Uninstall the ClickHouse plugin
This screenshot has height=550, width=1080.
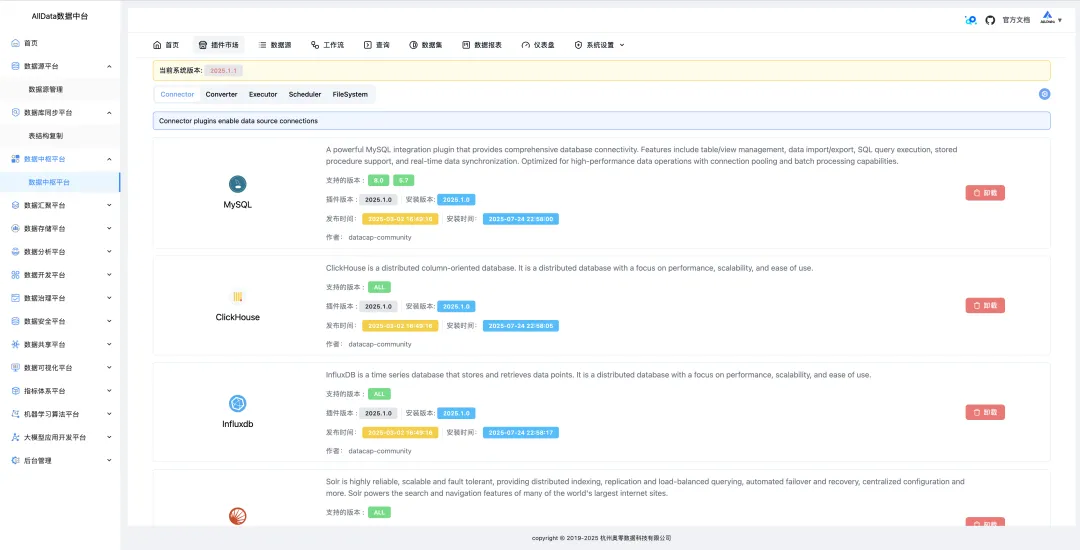pyautogui.click(x=985, y=306)
